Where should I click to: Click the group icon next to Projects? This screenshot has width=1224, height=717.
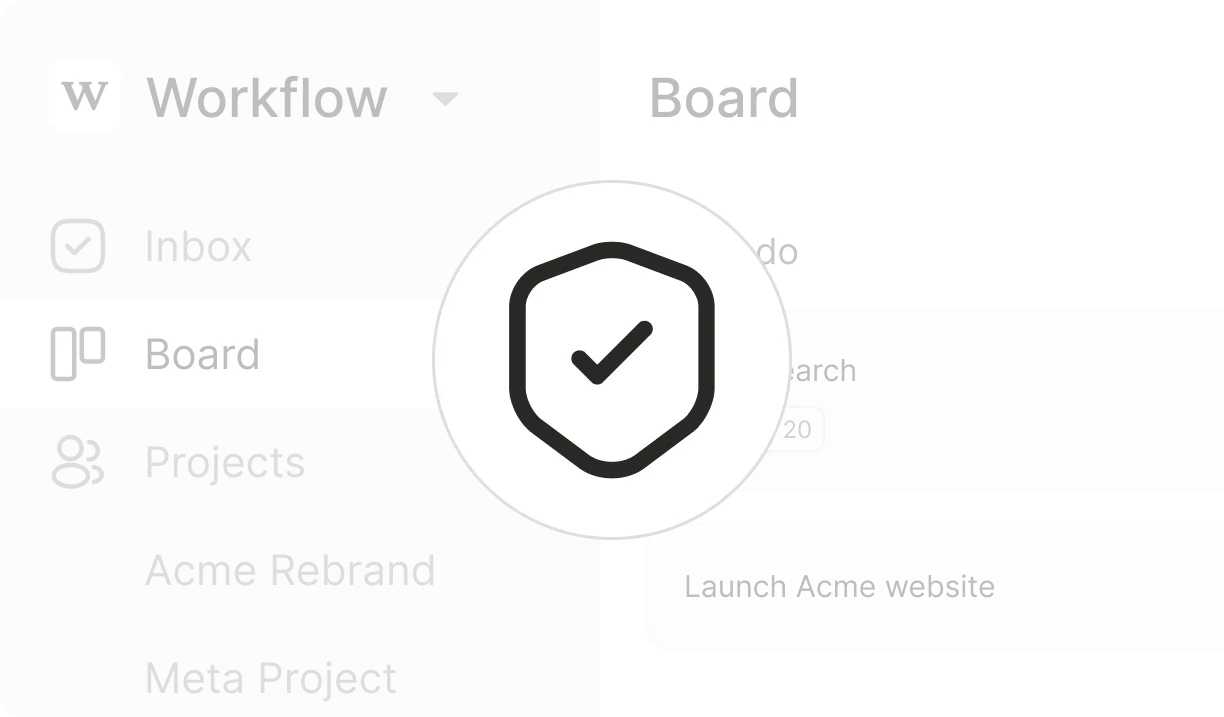pos(76,462)
